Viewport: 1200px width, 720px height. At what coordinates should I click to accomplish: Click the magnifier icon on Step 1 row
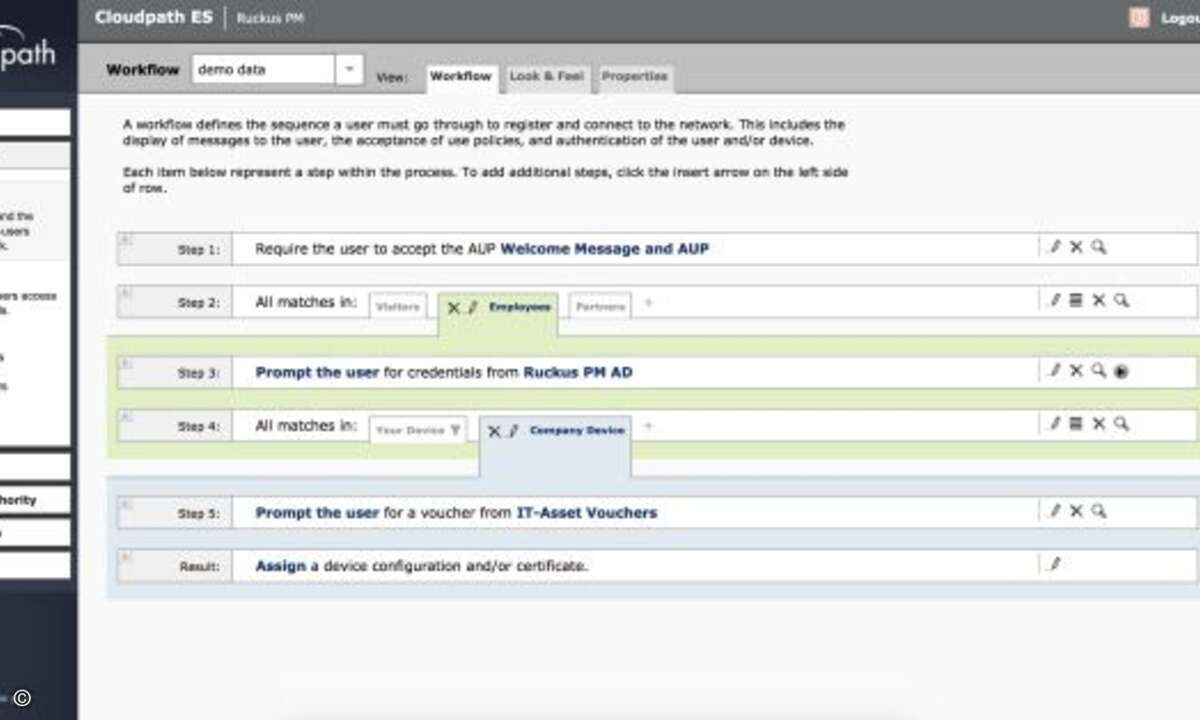click(1099, 247)
